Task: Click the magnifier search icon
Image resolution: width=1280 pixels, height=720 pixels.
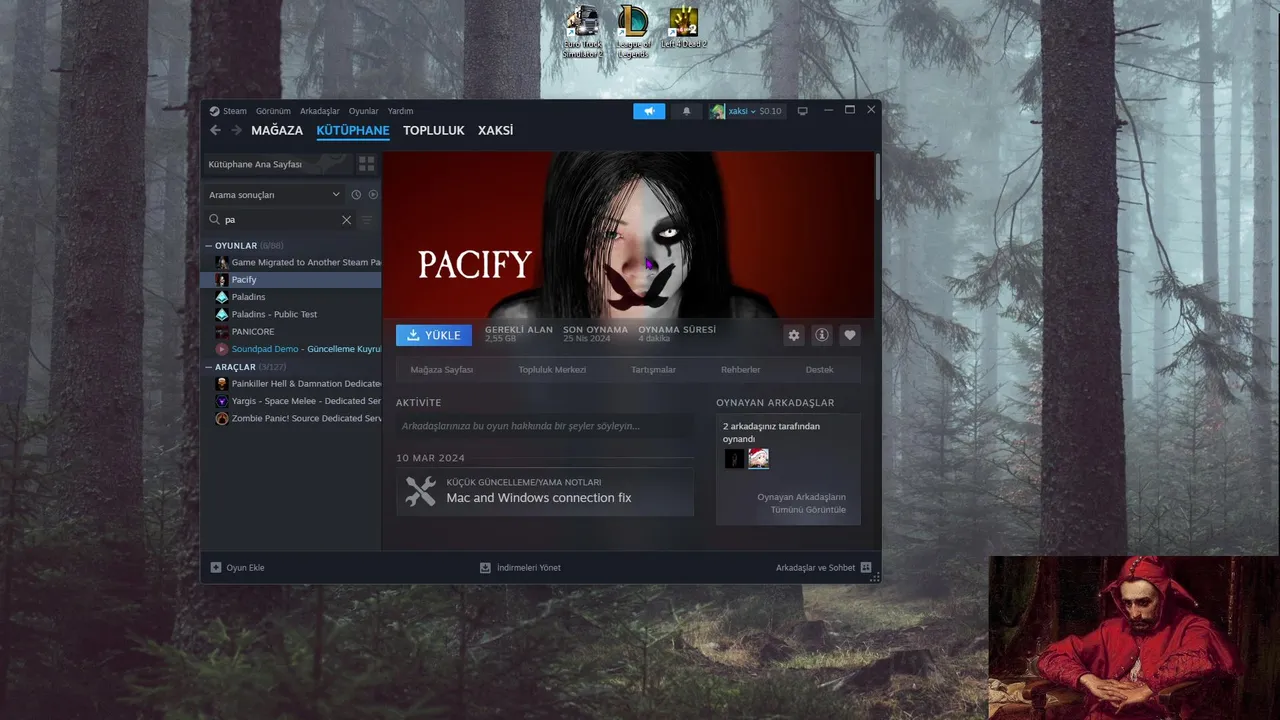Action: click(214, 220)
